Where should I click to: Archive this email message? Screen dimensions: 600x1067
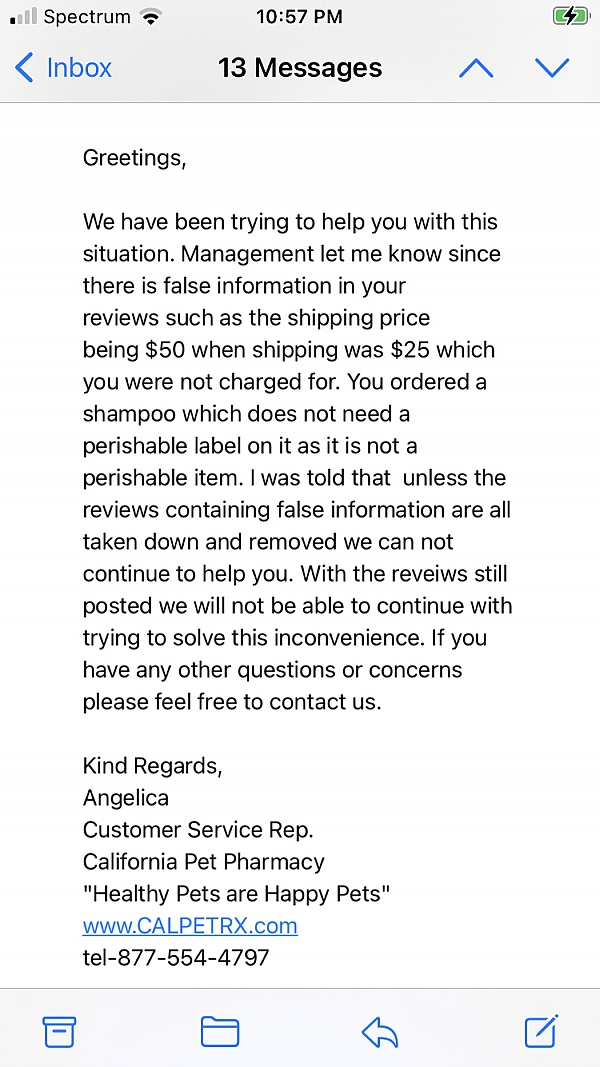click(x=59, y=1031)
